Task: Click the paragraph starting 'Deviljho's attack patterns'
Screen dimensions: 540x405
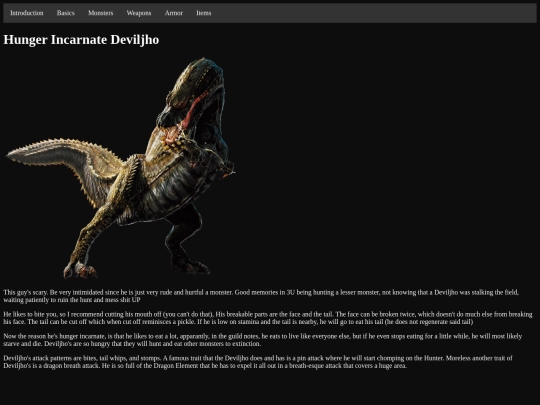Action: click(258, 362)
